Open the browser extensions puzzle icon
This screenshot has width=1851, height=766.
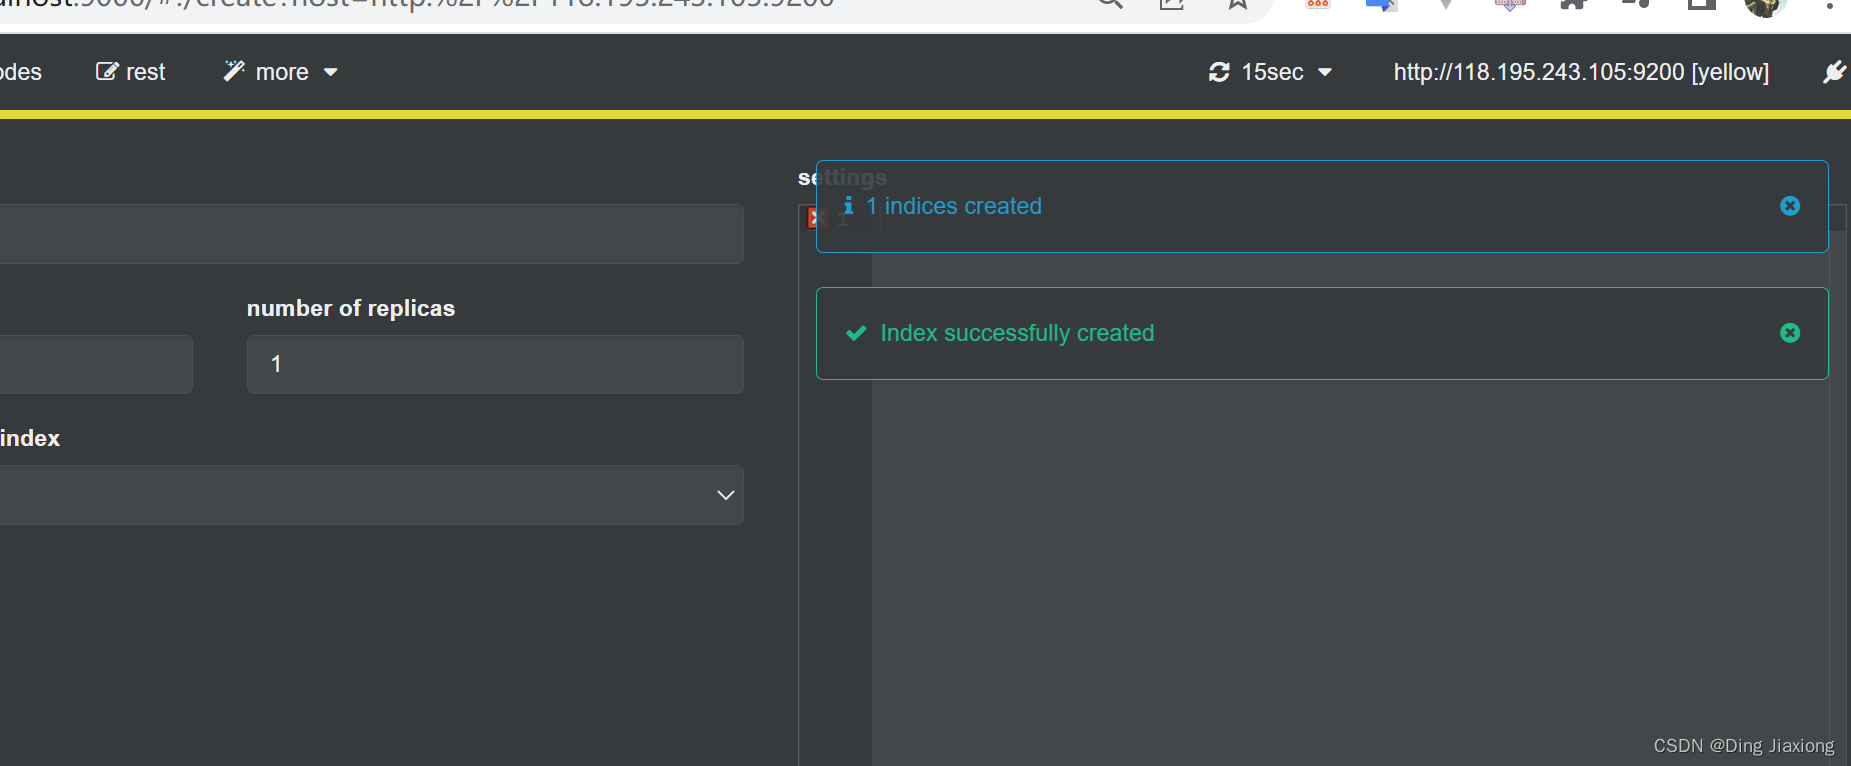(1574, 5)
